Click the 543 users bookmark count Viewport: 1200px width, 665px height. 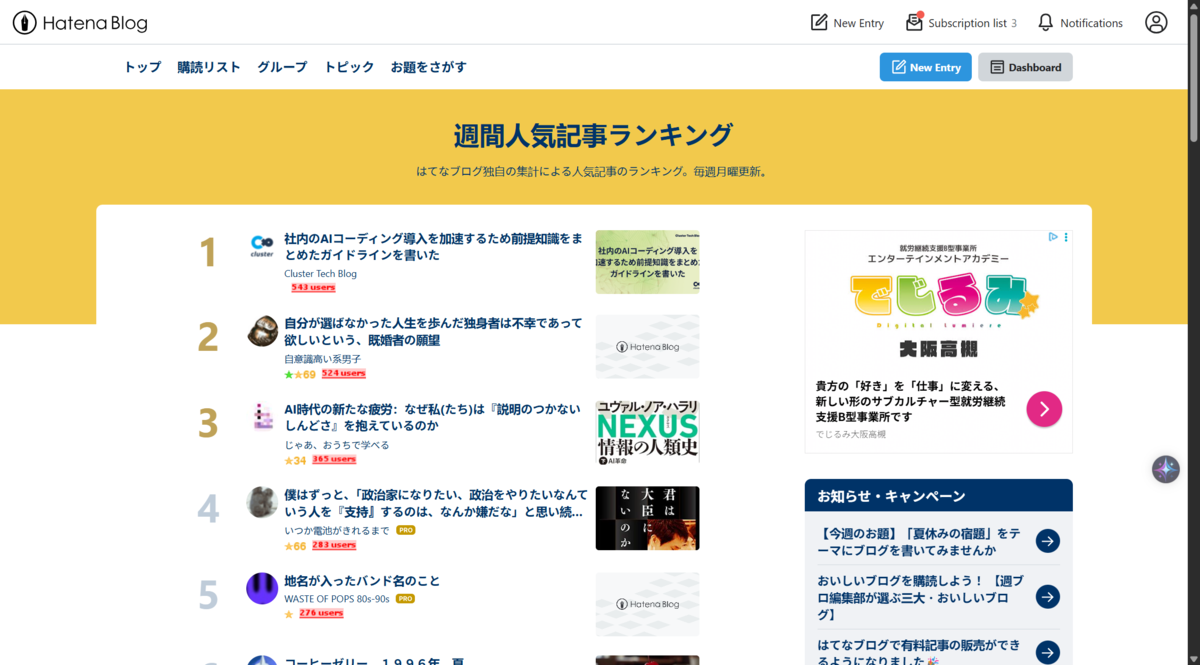[x=313, y=288]
